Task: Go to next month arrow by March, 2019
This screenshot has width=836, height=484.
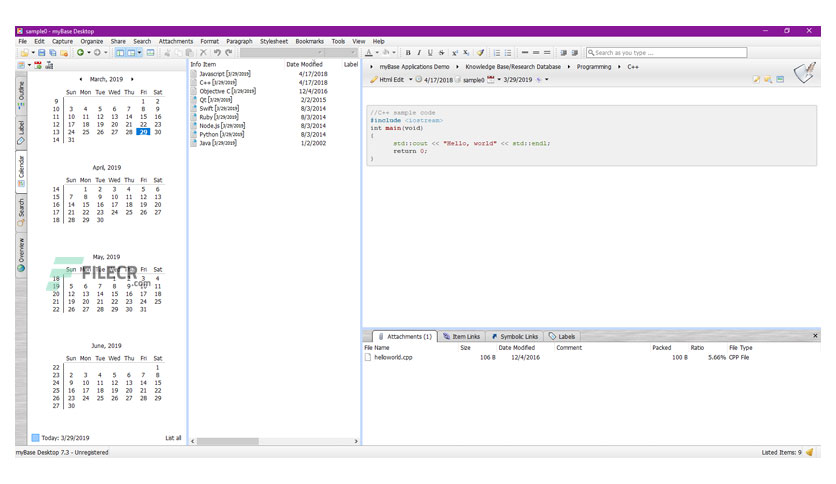Action: coord(132,79)
